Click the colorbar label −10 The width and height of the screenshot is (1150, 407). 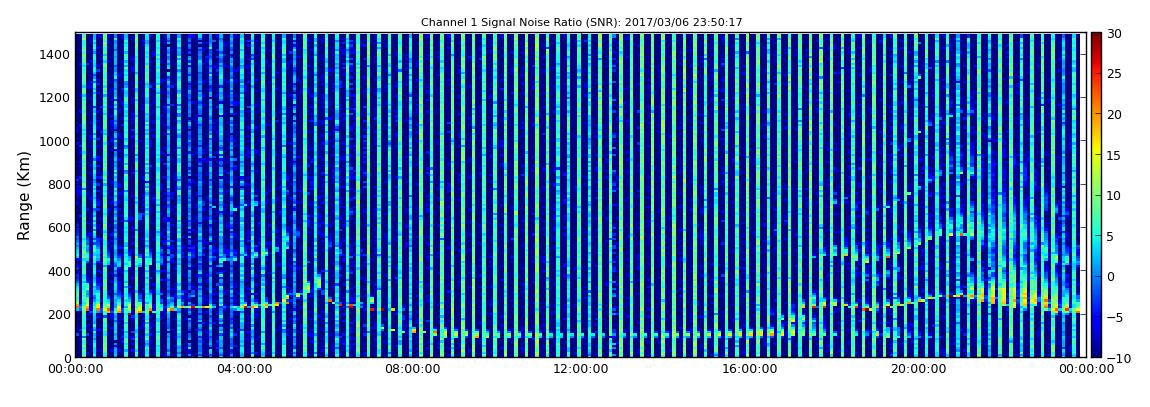(x=1117, y=358)
